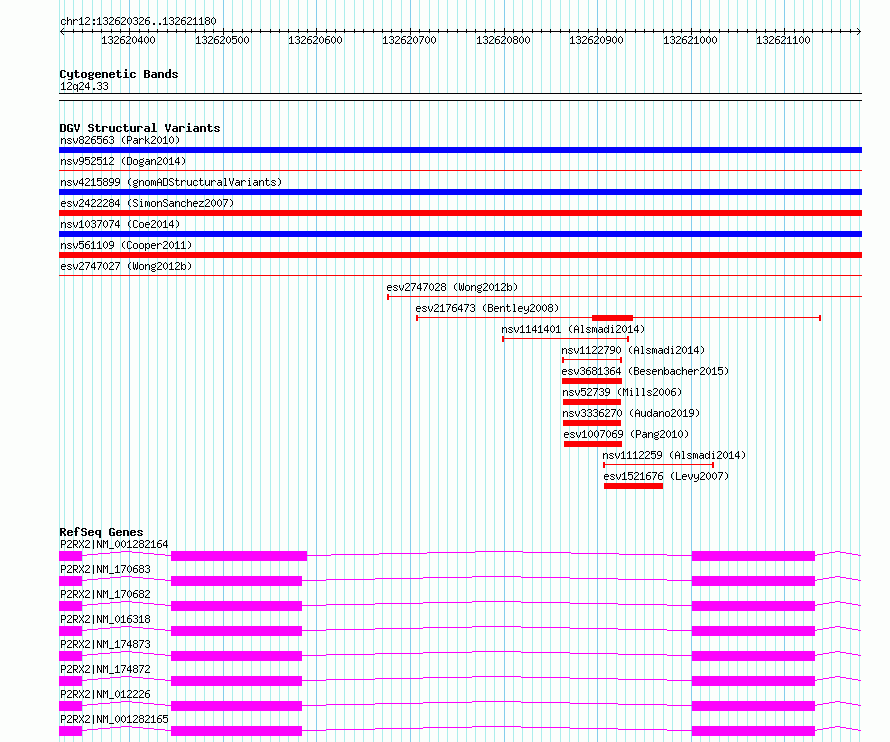Image resolution: width=890 pixels, height=742 pixels.
Task: Open transcript P2RX2|NM_174872
Action: pyautogui.click(x=105, y=669)
